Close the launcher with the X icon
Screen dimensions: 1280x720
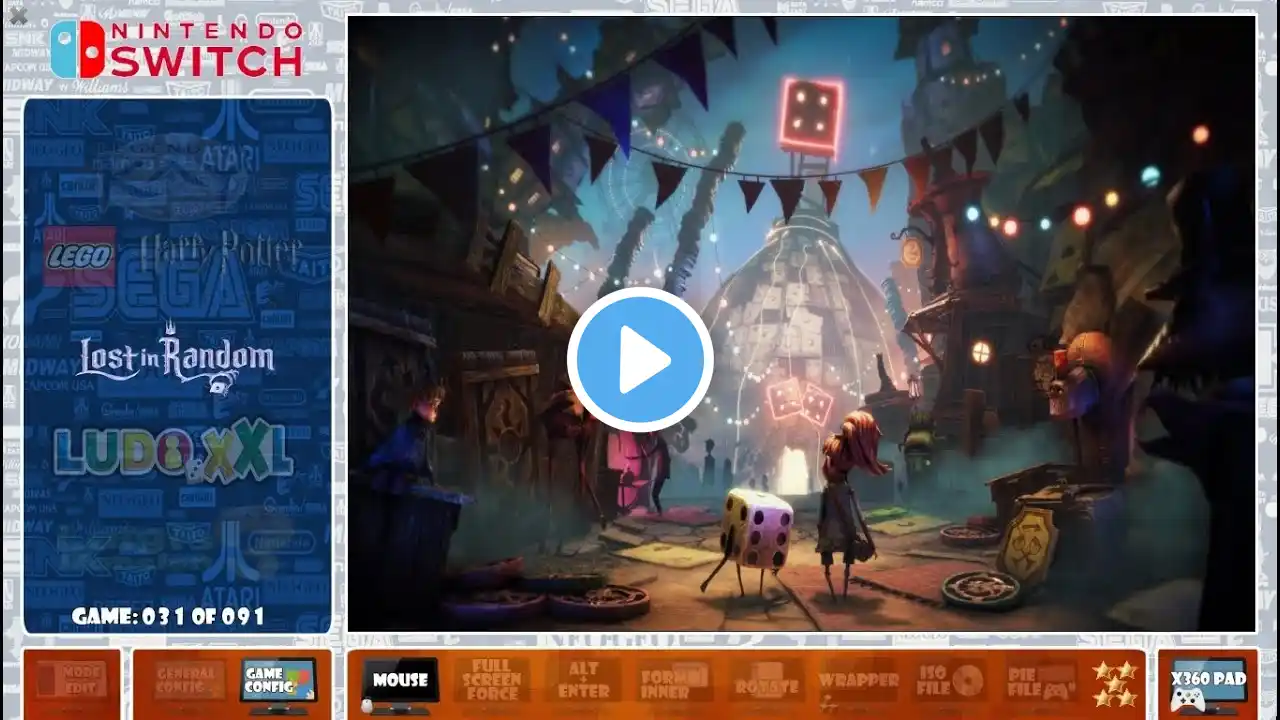[x=17, y=15]
